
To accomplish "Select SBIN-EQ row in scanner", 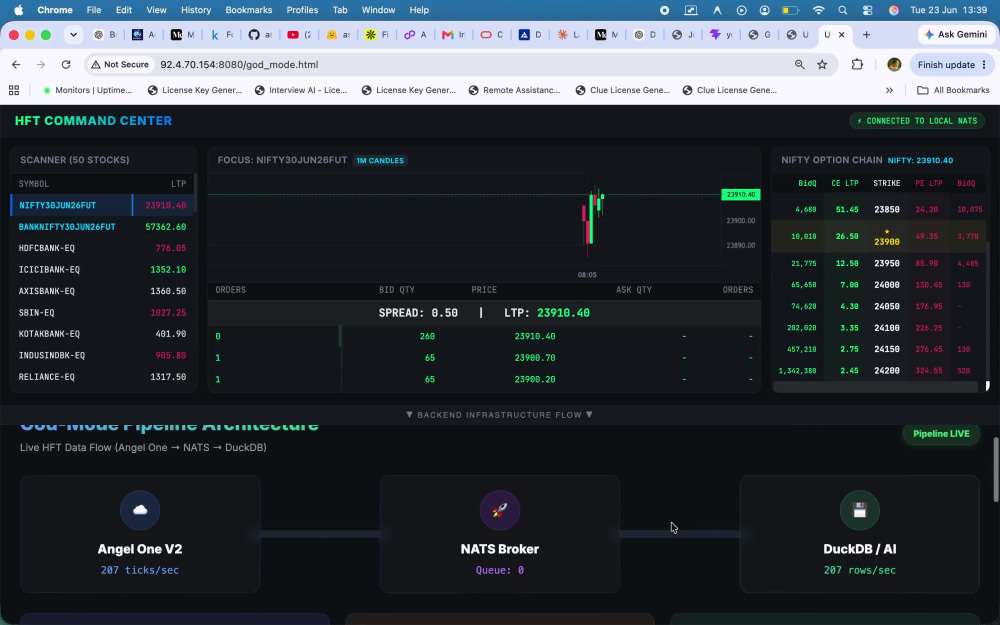I will 103,312.
